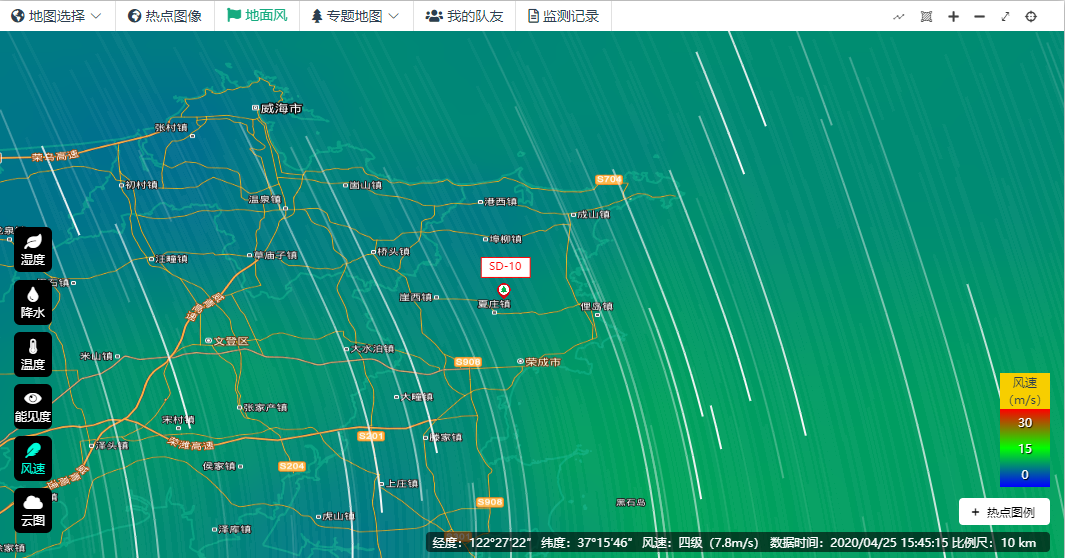The width and height of the screenshot is (1065, 558).
Task: Zoom in with the plus icon
Action: tap(953, 16)
